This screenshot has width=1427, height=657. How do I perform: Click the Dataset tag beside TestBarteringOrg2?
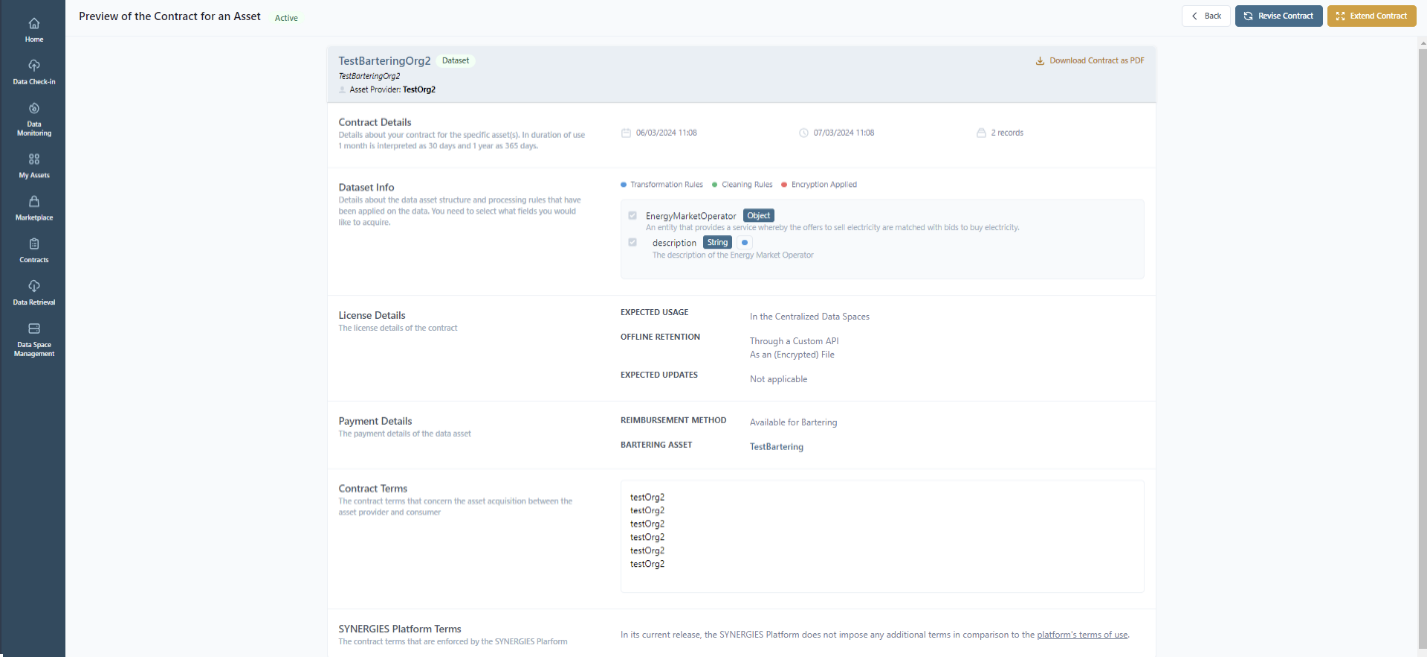(456, 61)
